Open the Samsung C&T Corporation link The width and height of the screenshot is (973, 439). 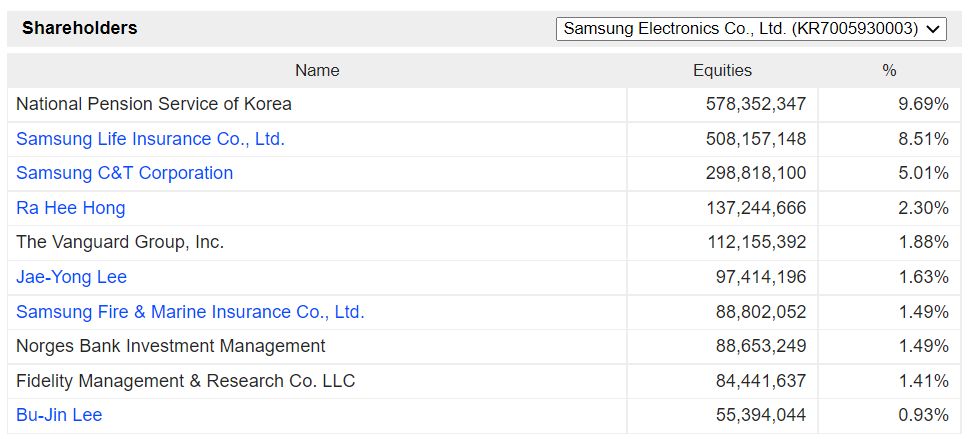124,173
